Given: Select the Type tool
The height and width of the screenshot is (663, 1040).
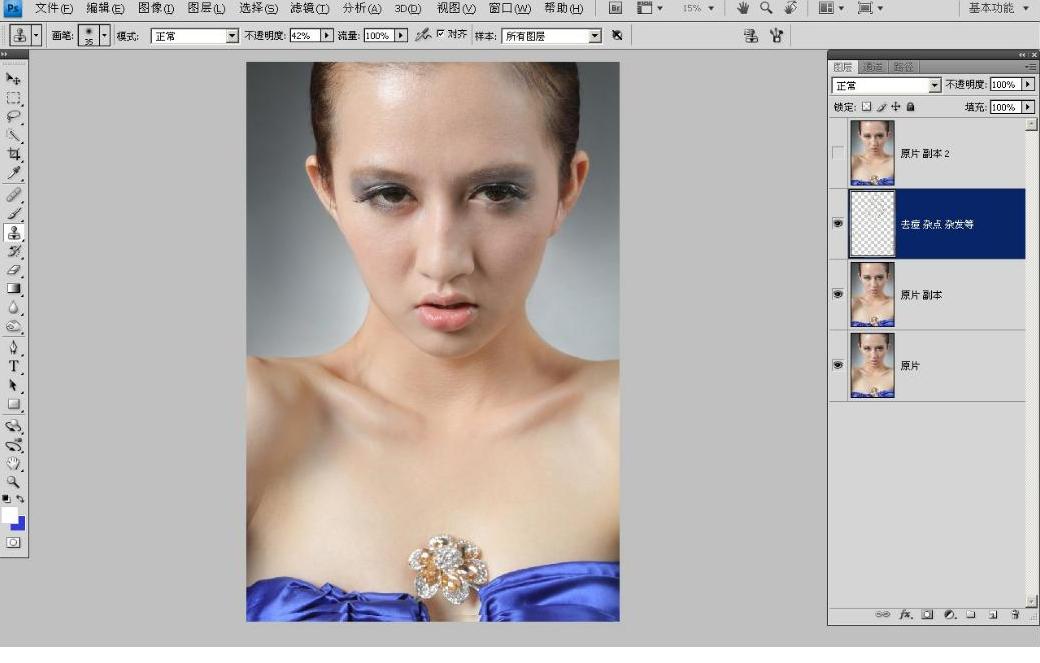Looking at the screenshot, I should 13,367.
